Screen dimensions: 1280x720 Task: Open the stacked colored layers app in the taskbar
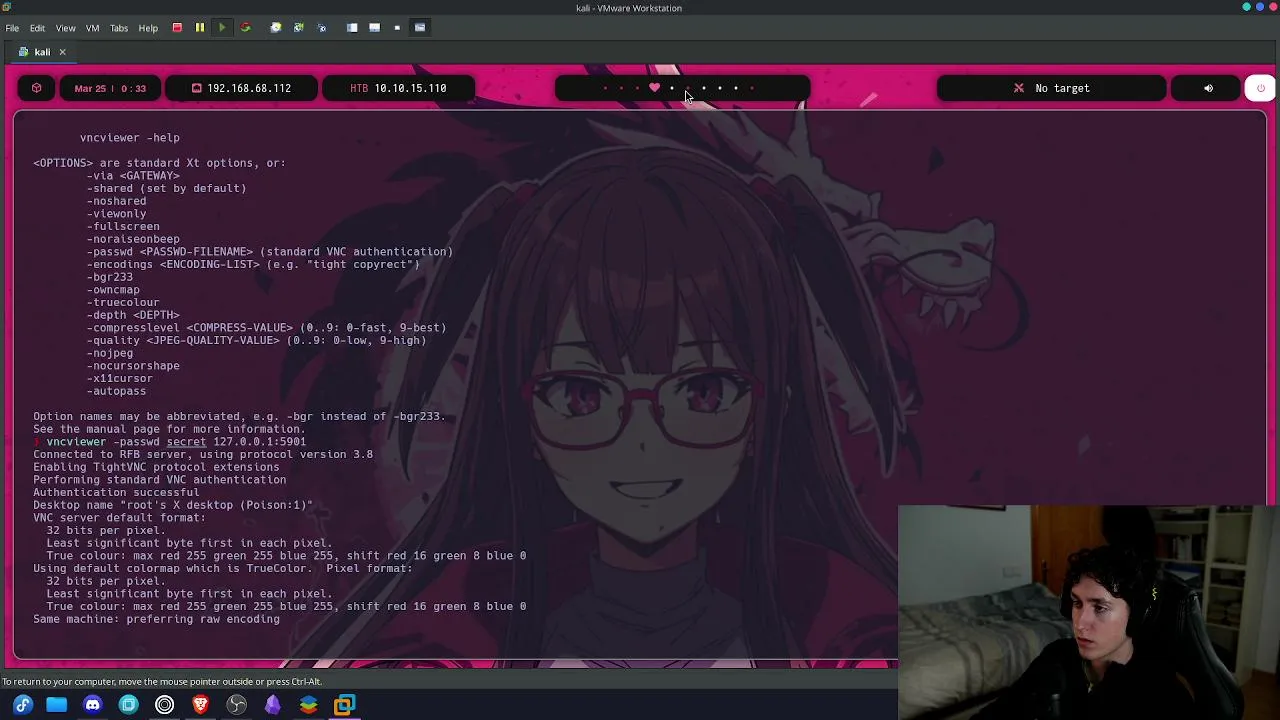pos(309,705)
